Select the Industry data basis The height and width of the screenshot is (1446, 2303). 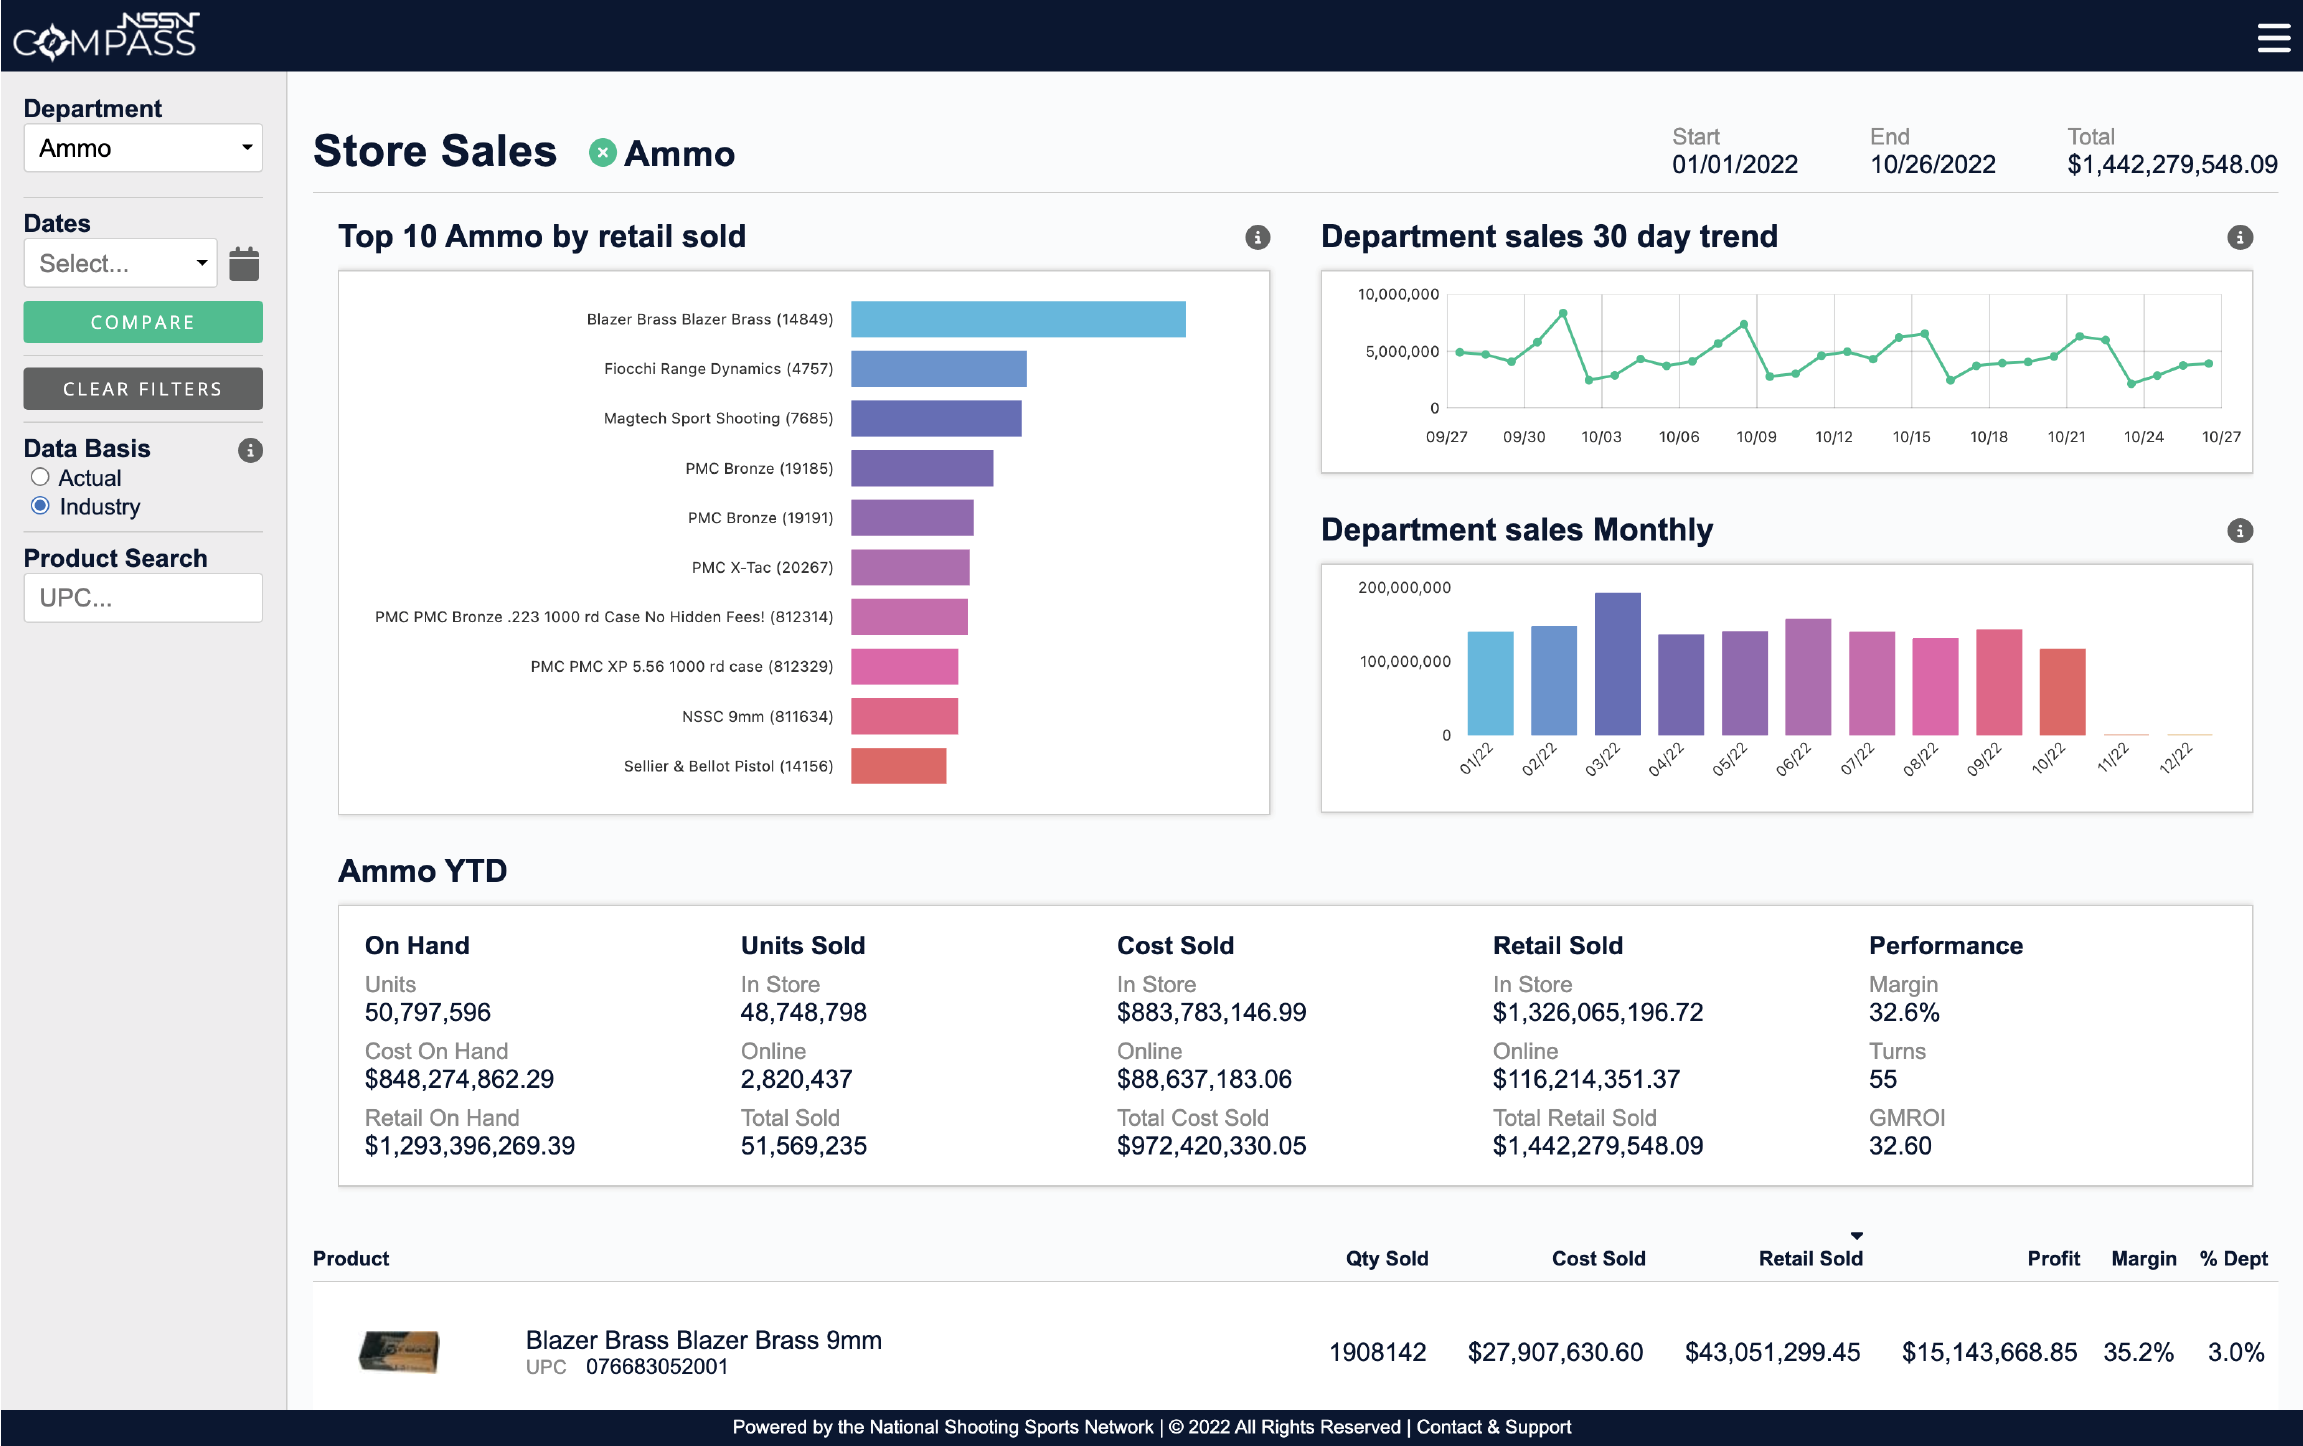click(40, 505)
